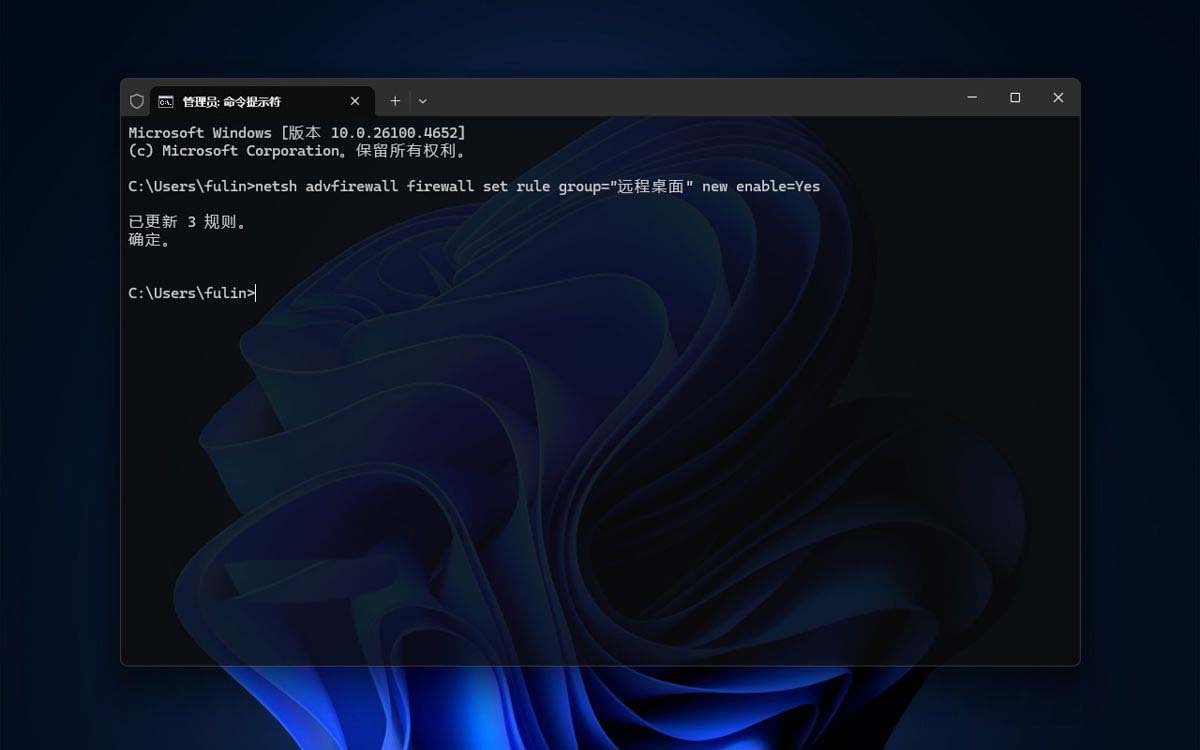Screen dimensions: 1200x750
Task: Maximize the terminal window
Action: (1015, 98)
